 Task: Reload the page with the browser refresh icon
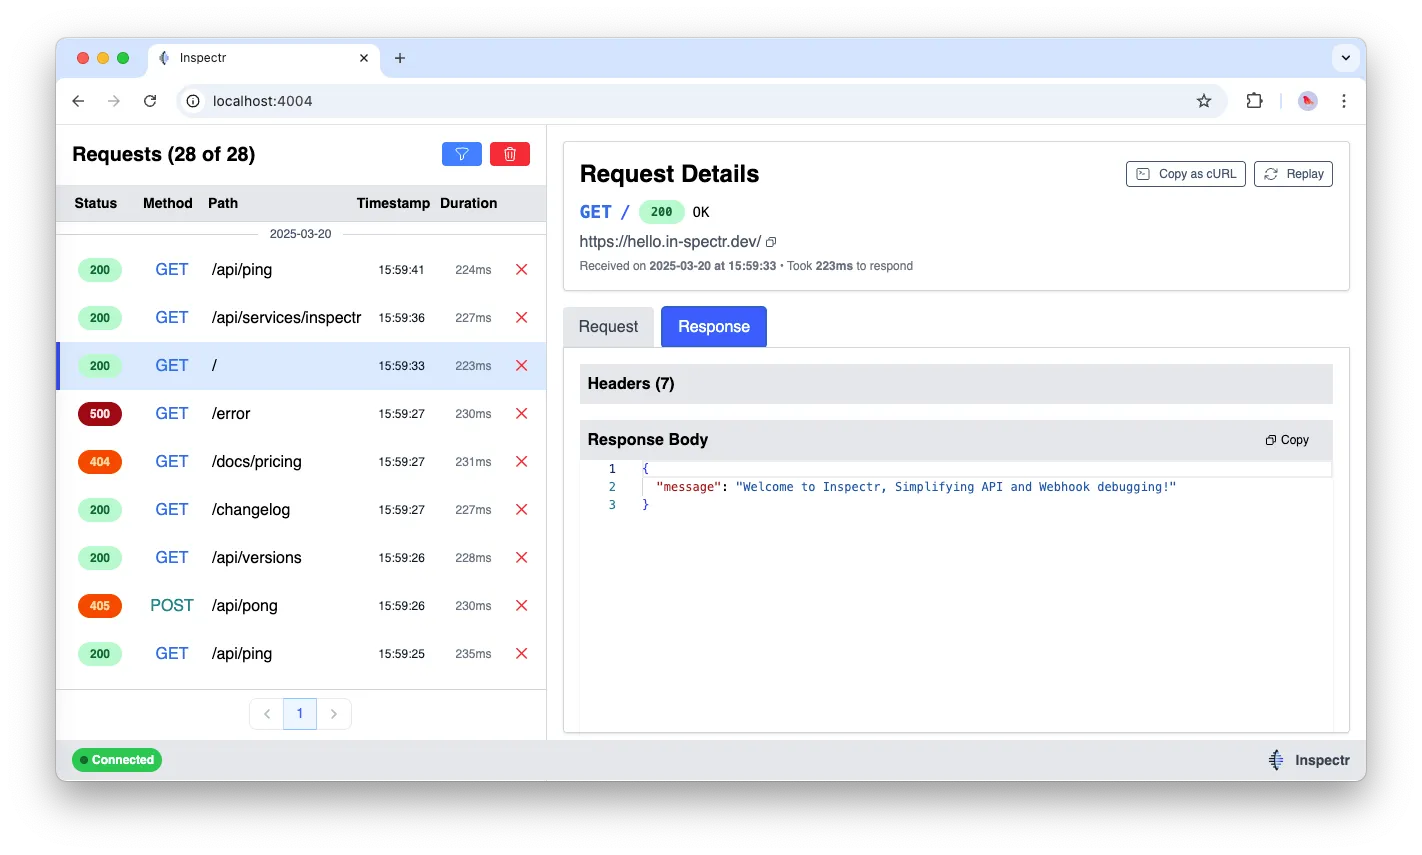[150, 101]
